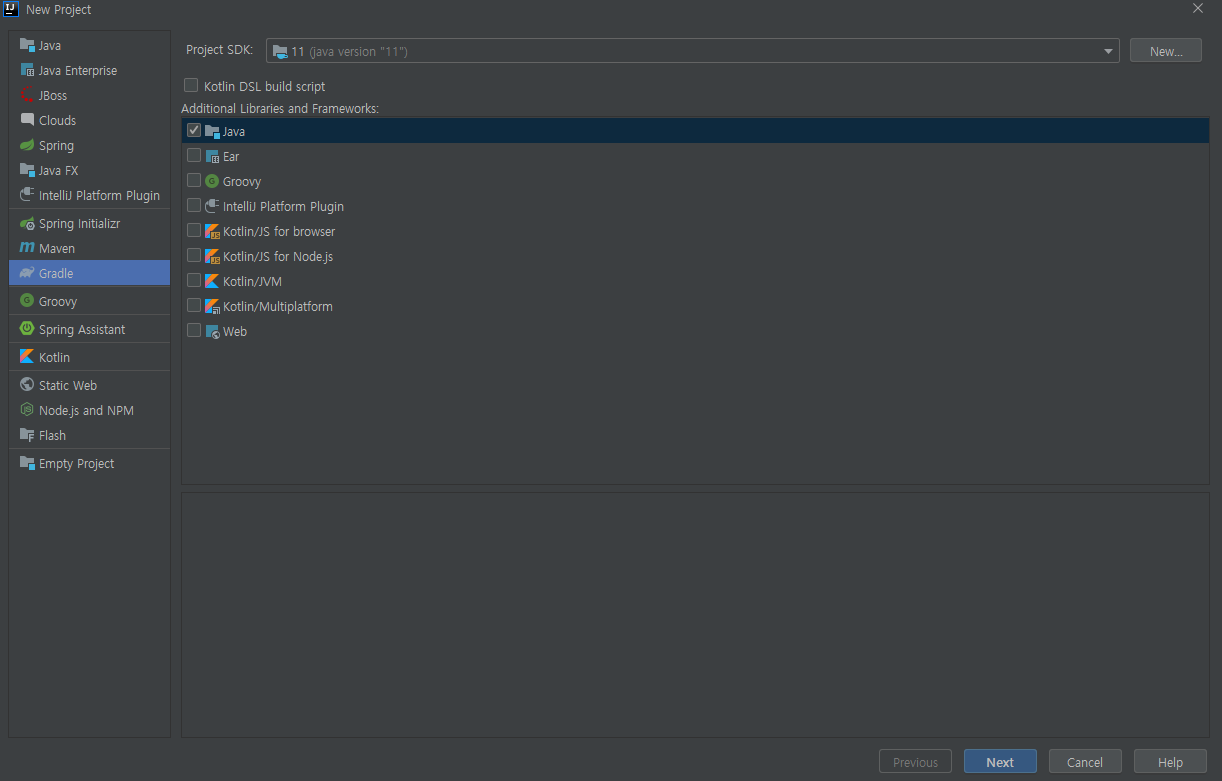Select Static Web project type
The image size is (1222, 781).
pyautogui.click(x=89, y=385)
